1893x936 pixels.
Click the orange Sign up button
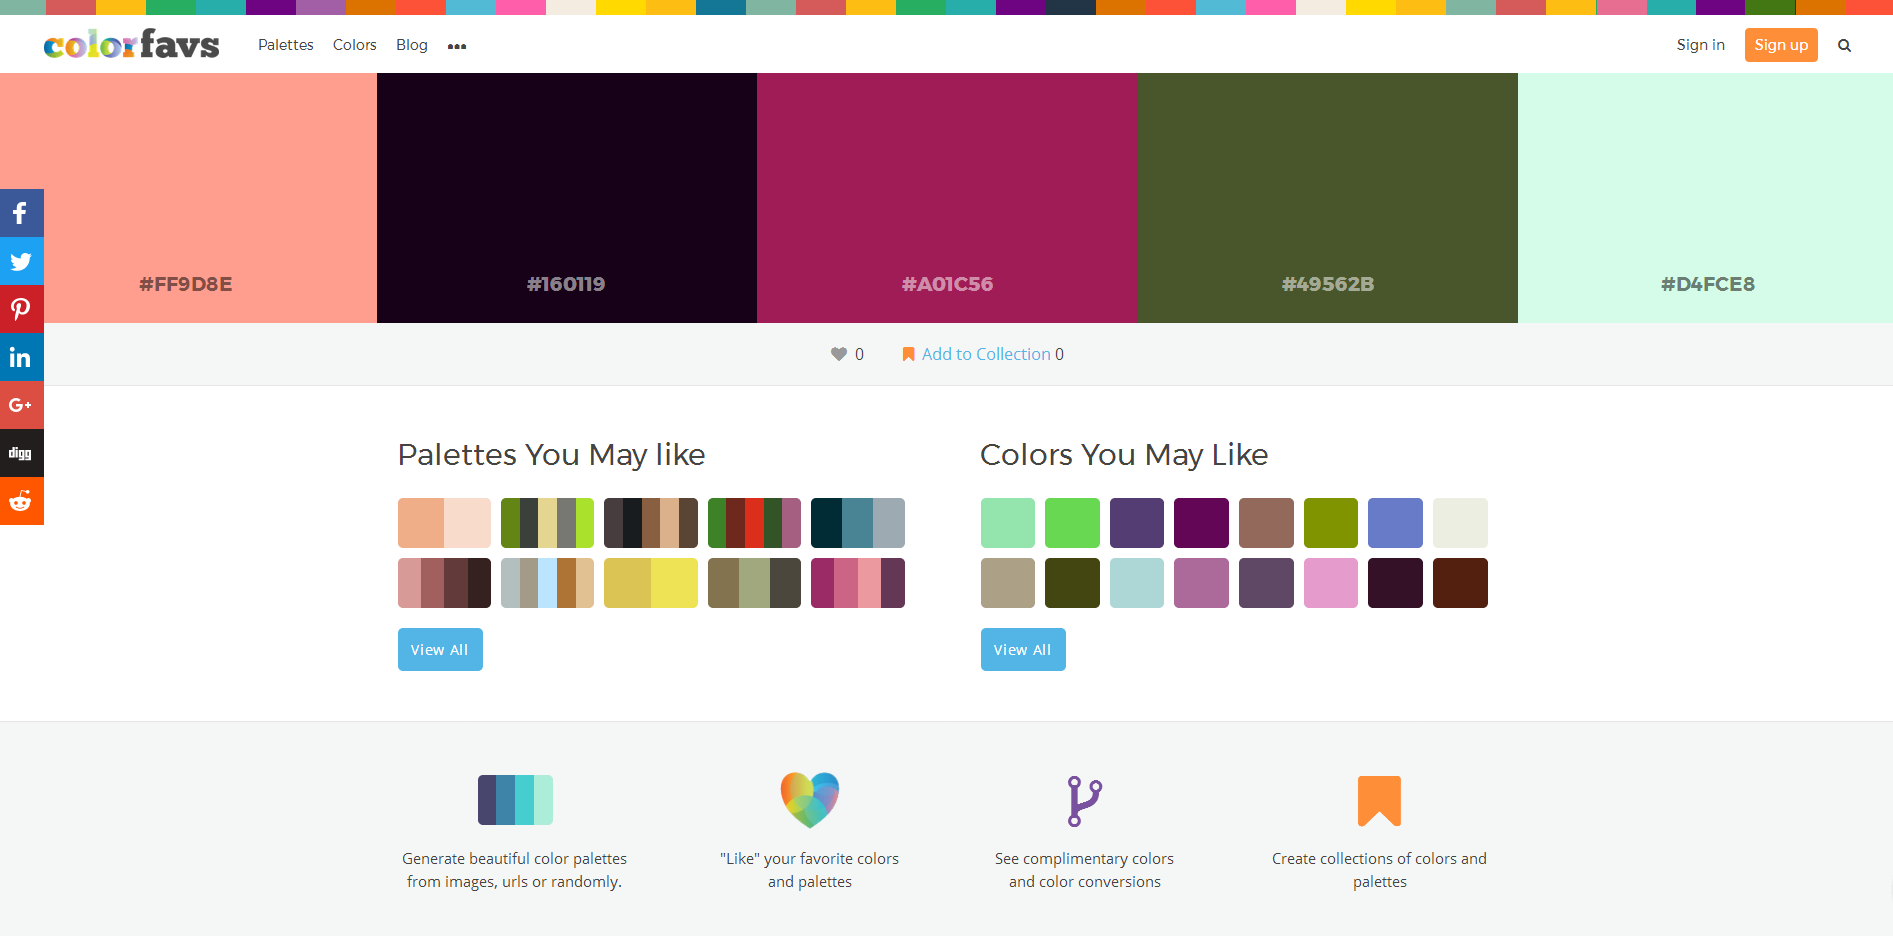[x=1780, y=45]
